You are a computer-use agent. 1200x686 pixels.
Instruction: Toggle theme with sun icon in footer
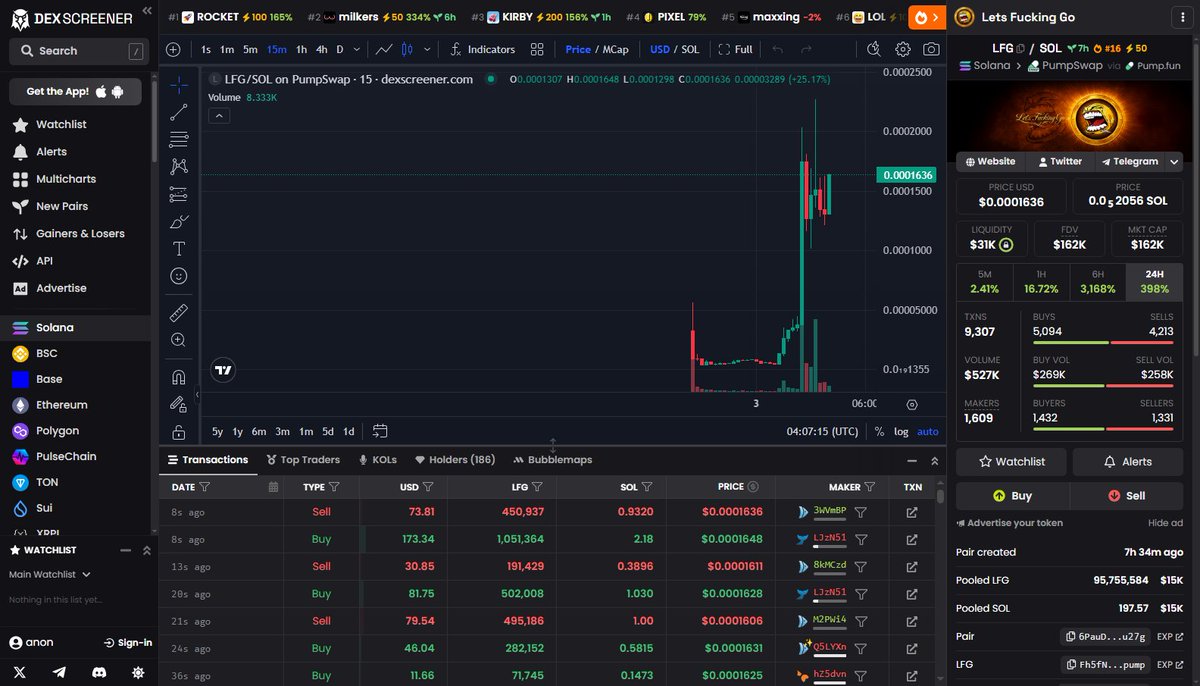[138, 672]
